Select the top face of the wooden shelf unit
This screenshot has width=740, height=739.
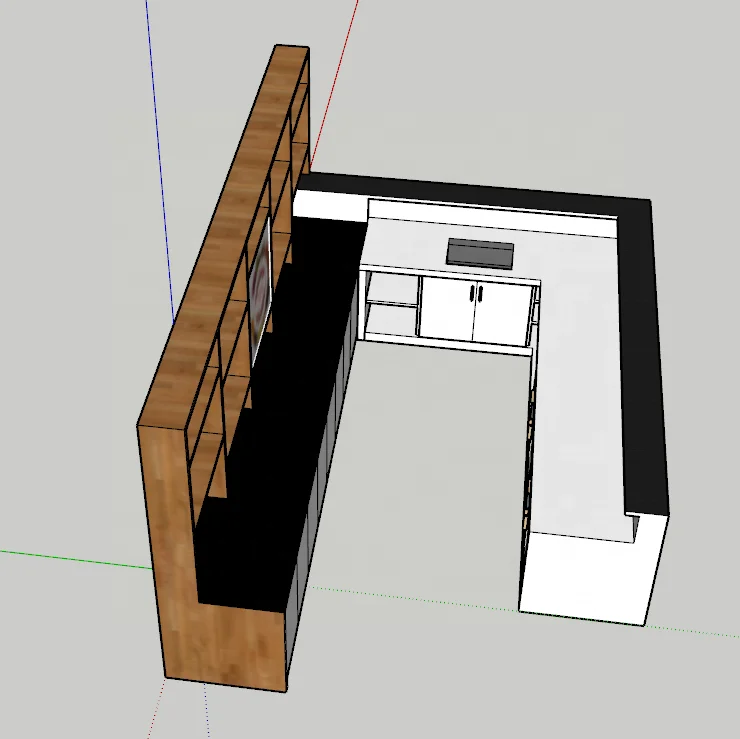click(x=222, y=236)
